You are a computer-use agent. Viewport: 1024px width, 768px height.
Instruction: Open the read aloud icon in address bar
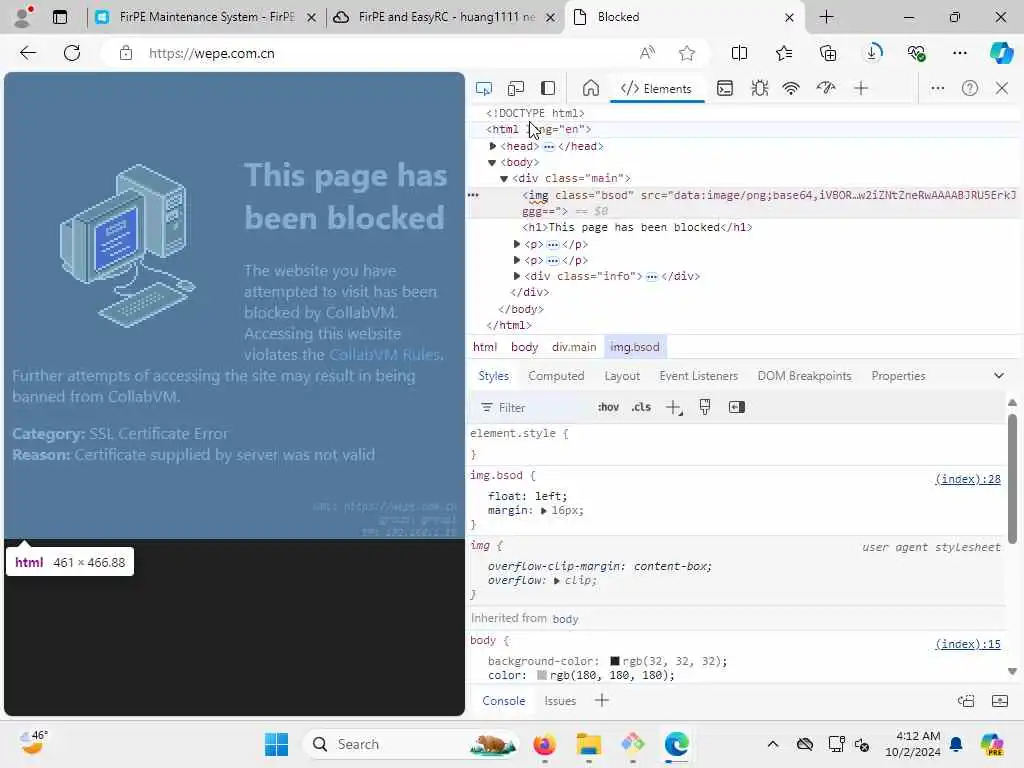pos(647,54)
